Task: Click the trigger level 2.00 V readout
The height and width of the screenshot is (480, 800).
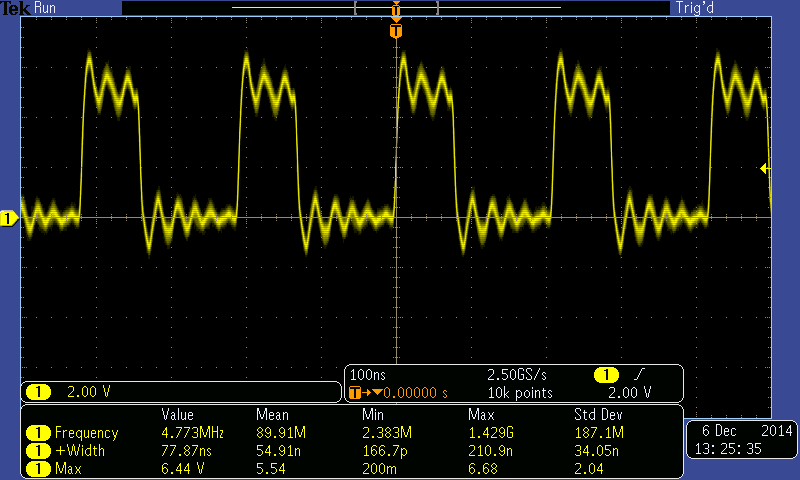Action: 630,393
